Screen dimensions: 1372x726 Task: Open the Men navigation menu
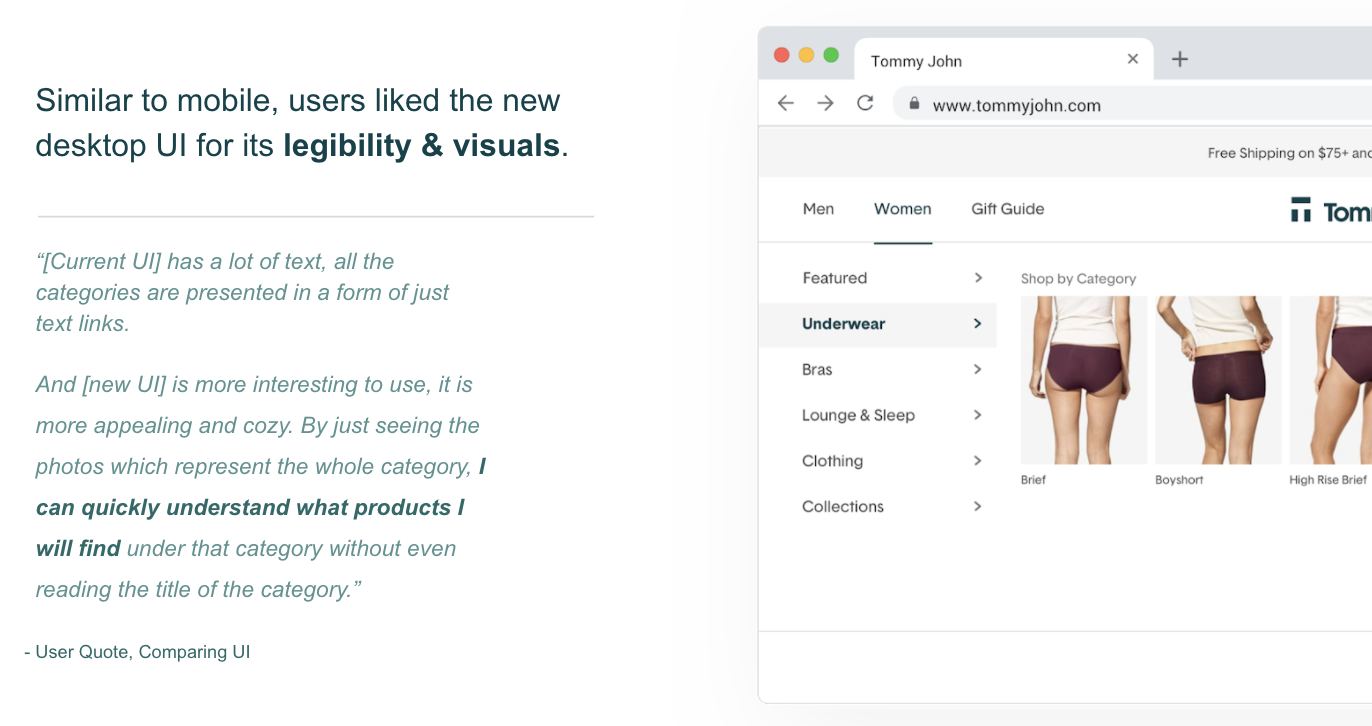pyautogui.click(x=818, y=209)
